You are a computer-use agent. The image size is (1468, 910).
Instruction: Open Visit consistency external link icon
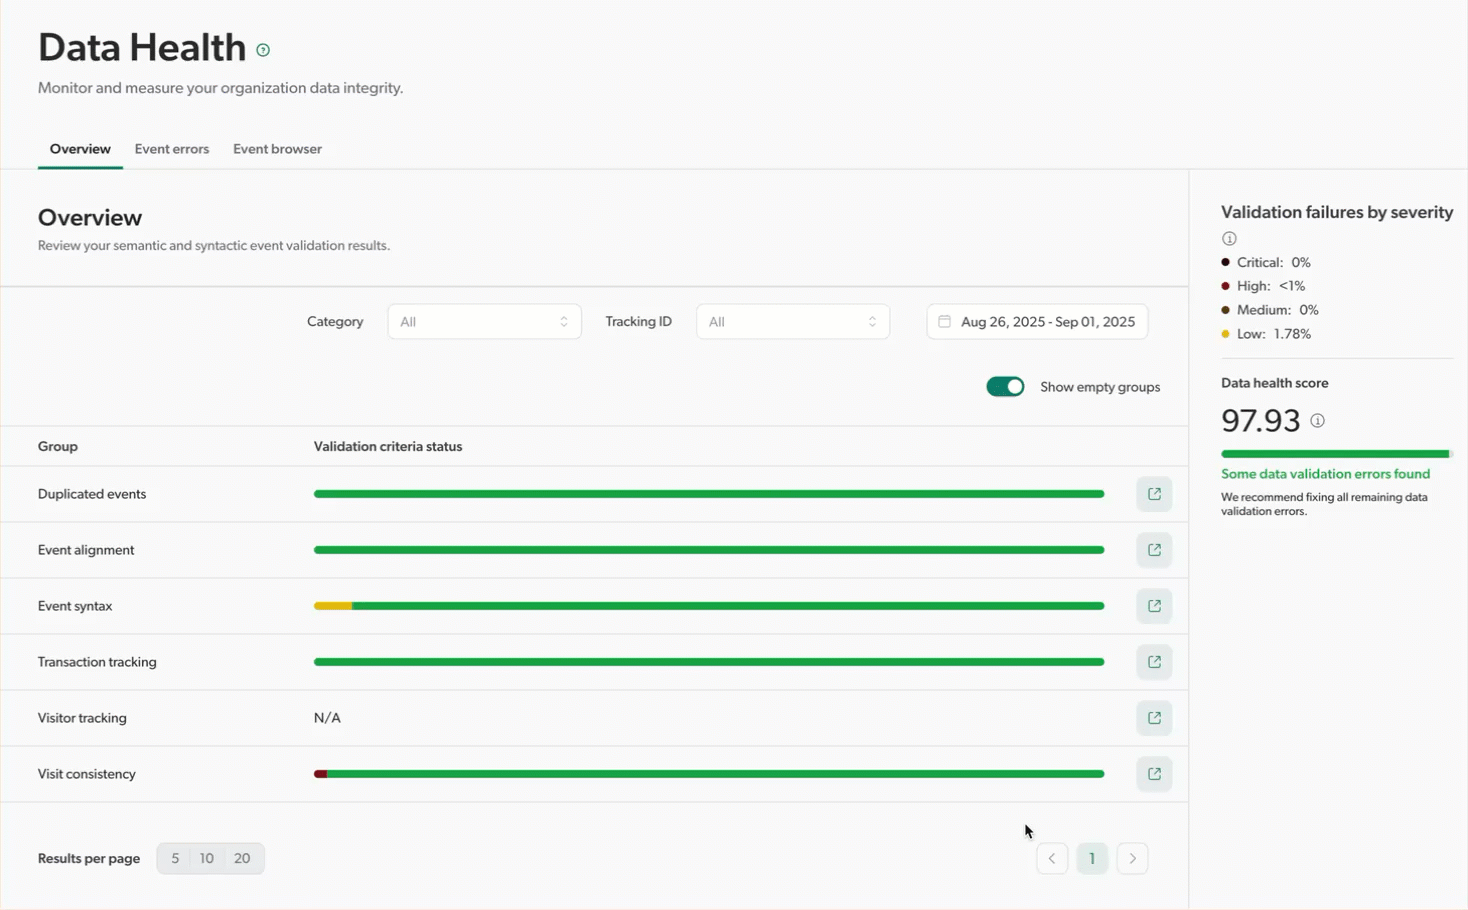click(x=1153, y=773)
